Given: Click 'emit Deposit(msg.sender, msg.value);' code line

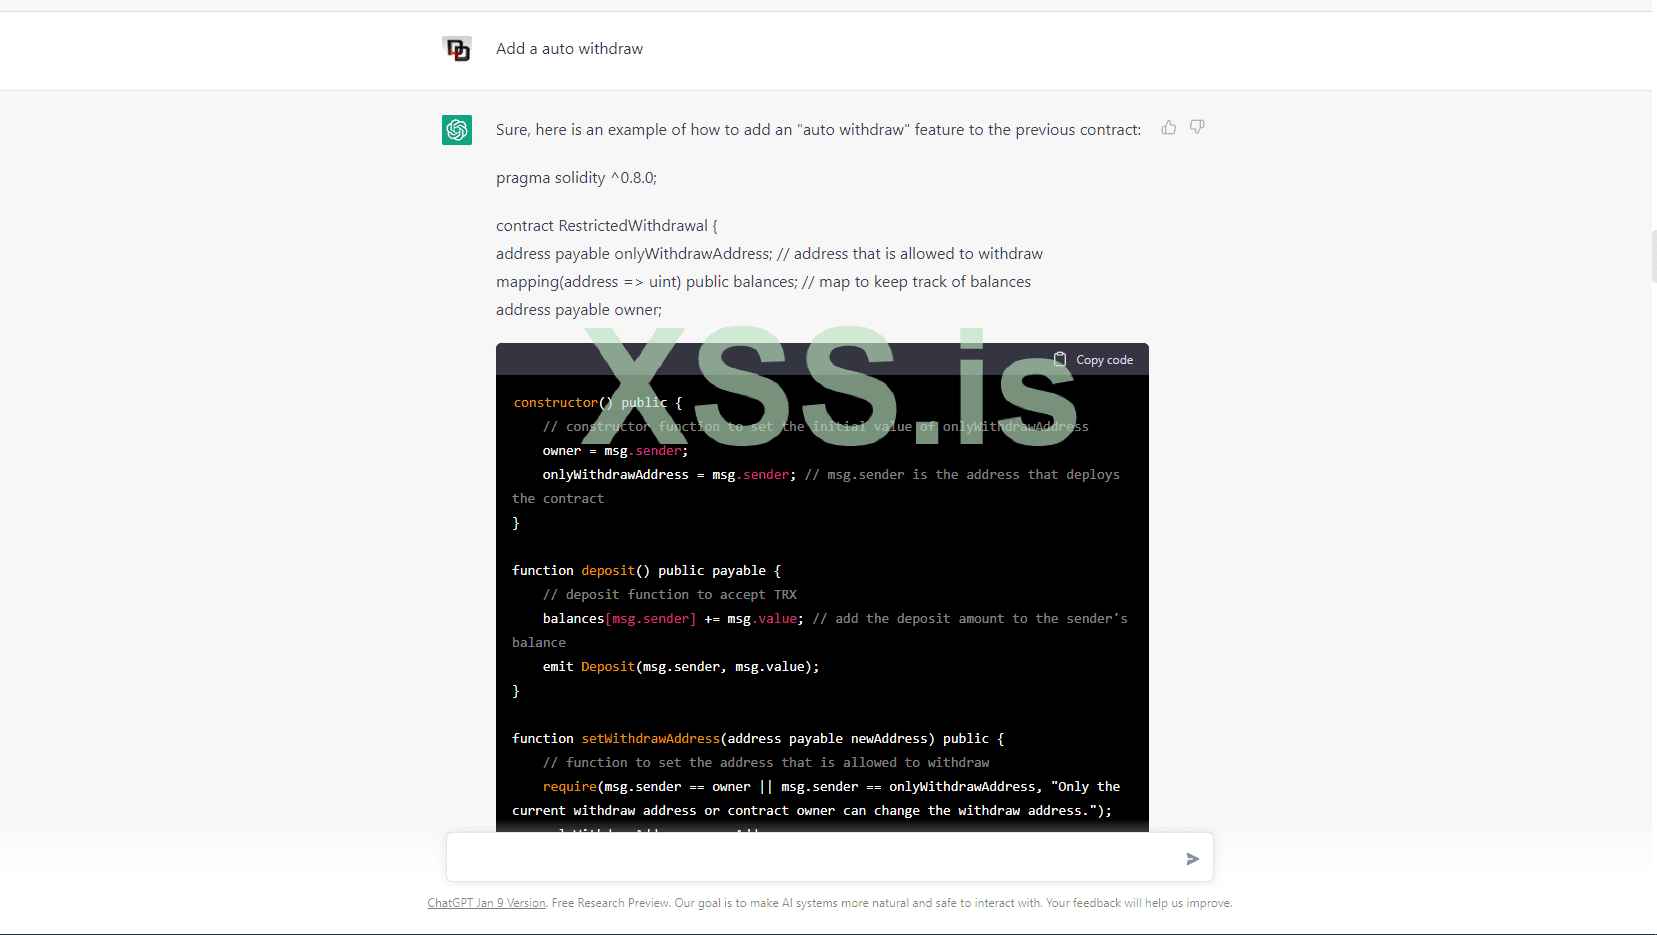Looking at the screenshot, I should [681, 667].
